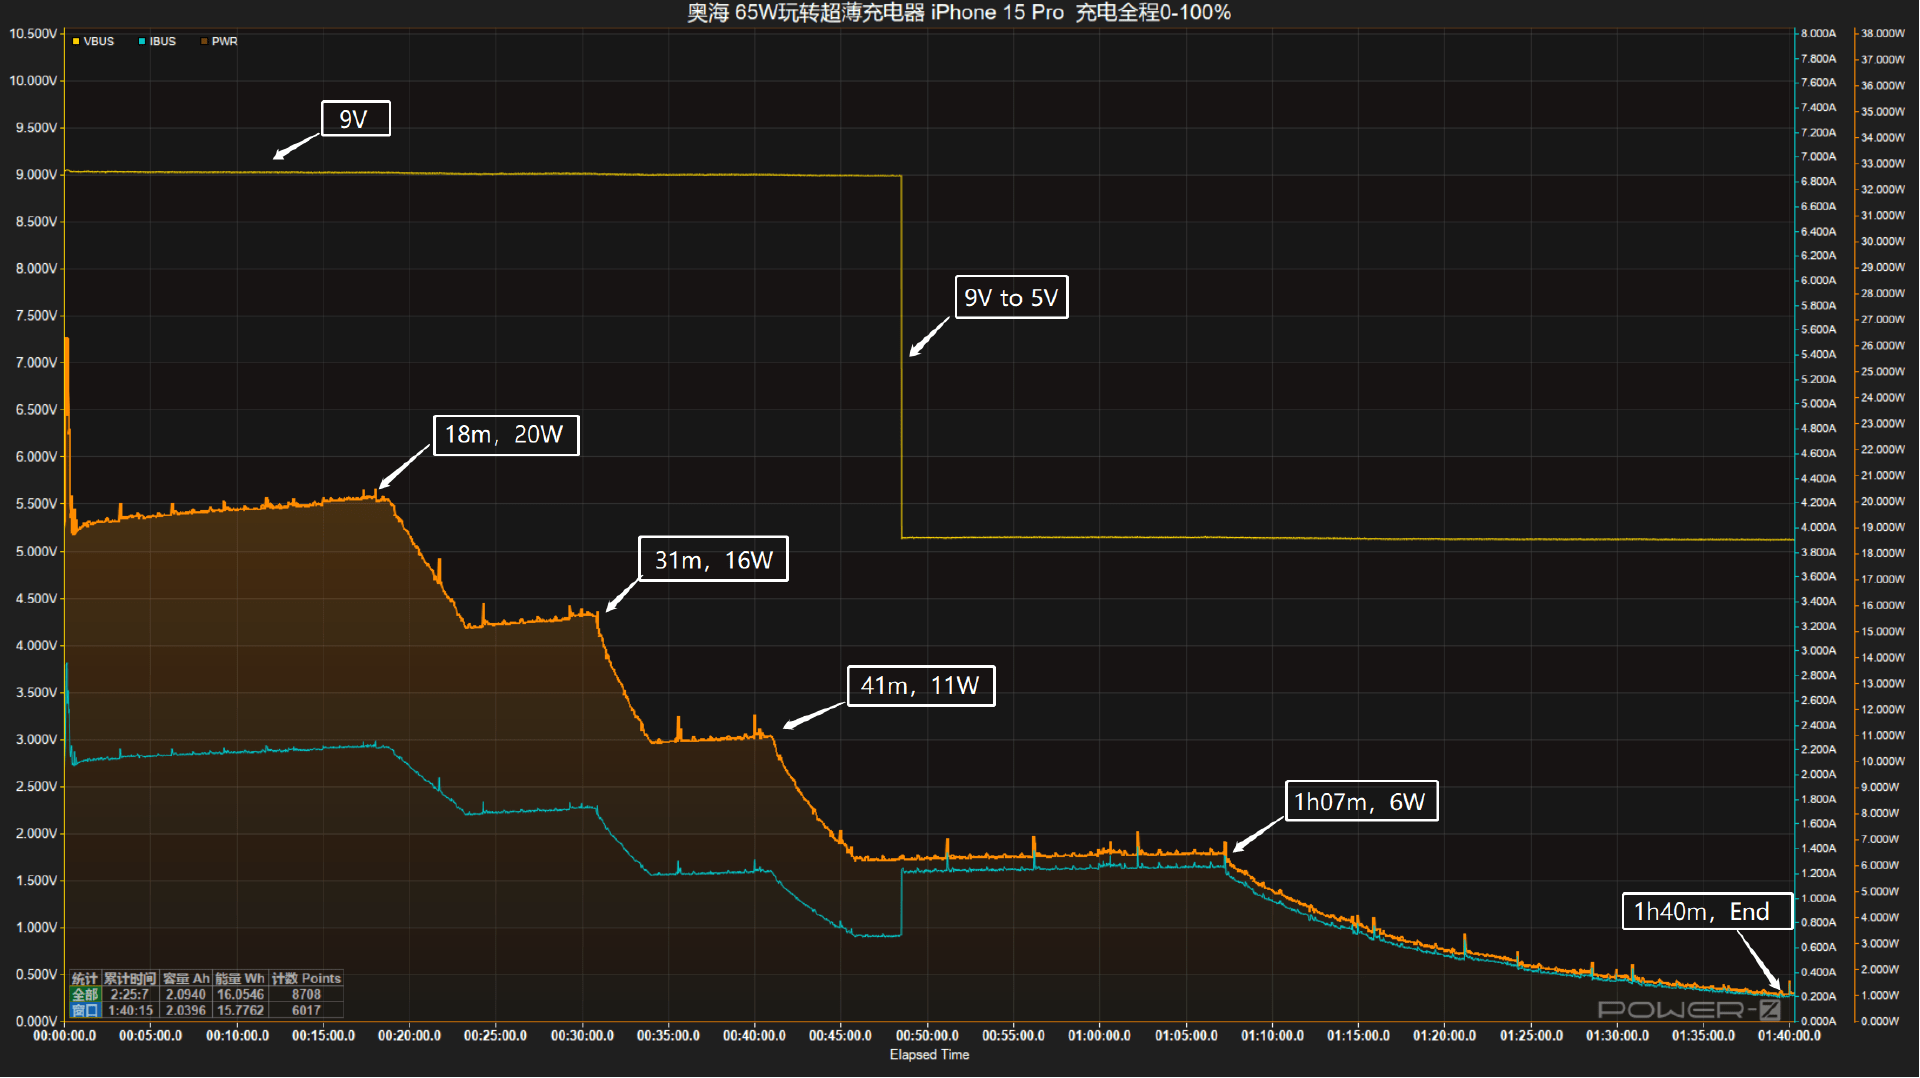Image resolution: width=1920 pixels, height=1078 pixels.
Task: Click the "9V to 5V" annotation box
Action: click(1011, 298)
